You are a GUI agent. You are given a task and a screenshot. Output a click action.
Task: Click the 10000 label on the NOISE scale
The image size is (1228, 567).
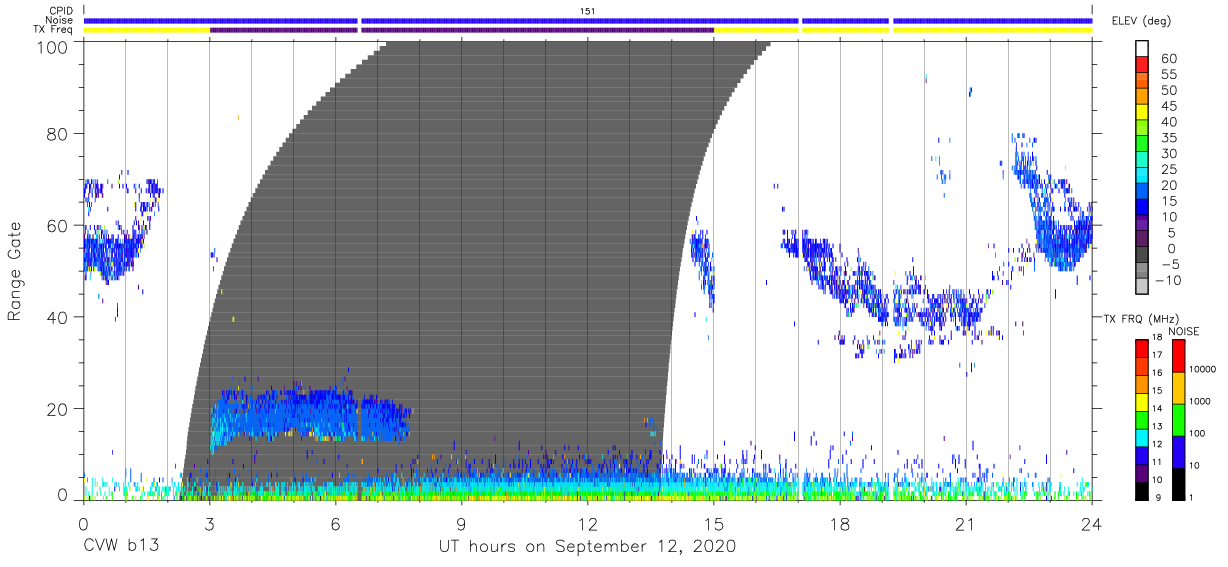tap(1202, 369)
